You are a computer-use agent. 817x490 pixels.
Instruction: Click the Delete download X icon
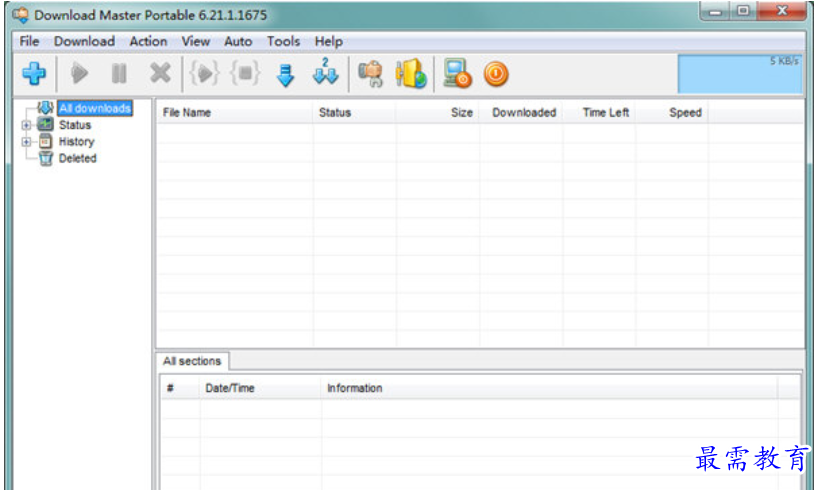(160, 74)
